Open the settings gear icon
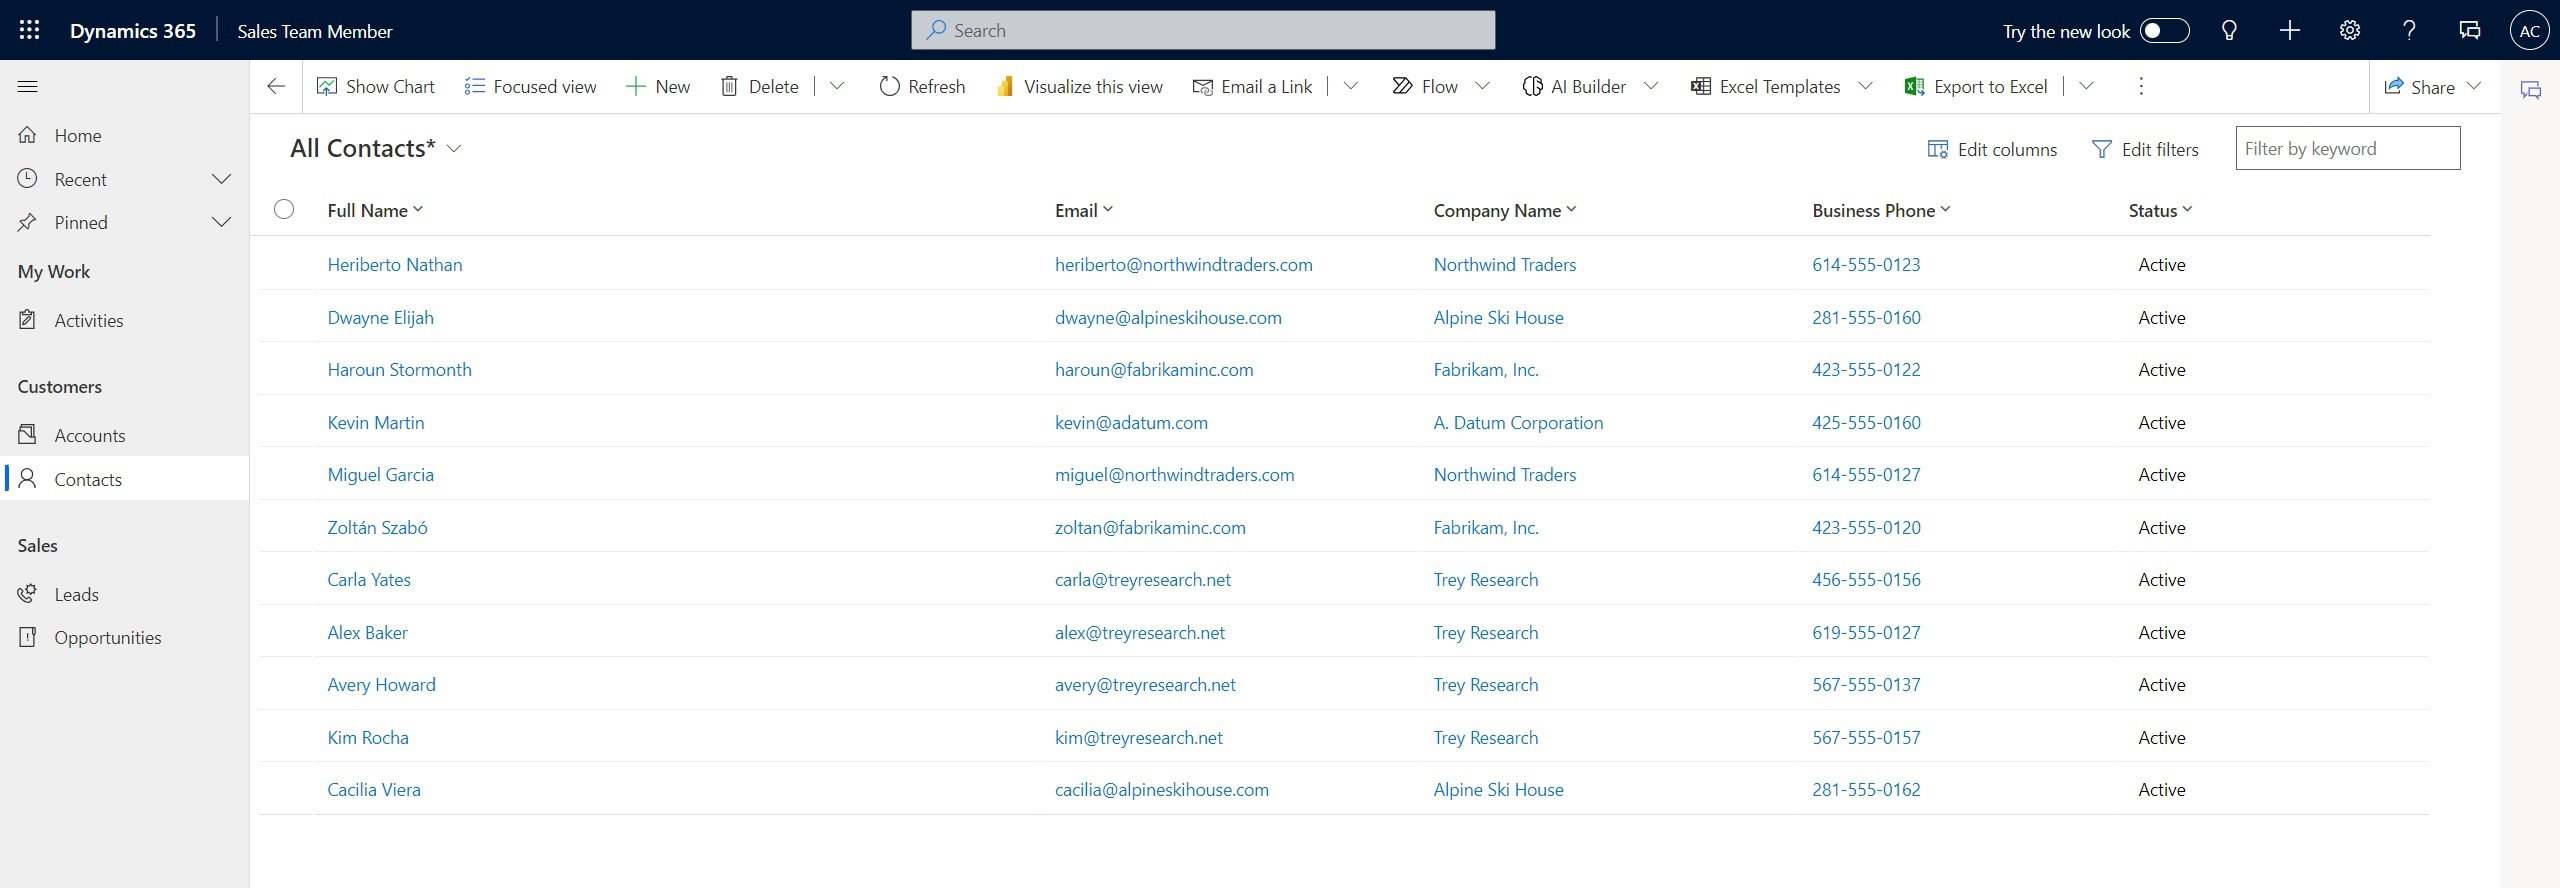 coord(2349,30)
